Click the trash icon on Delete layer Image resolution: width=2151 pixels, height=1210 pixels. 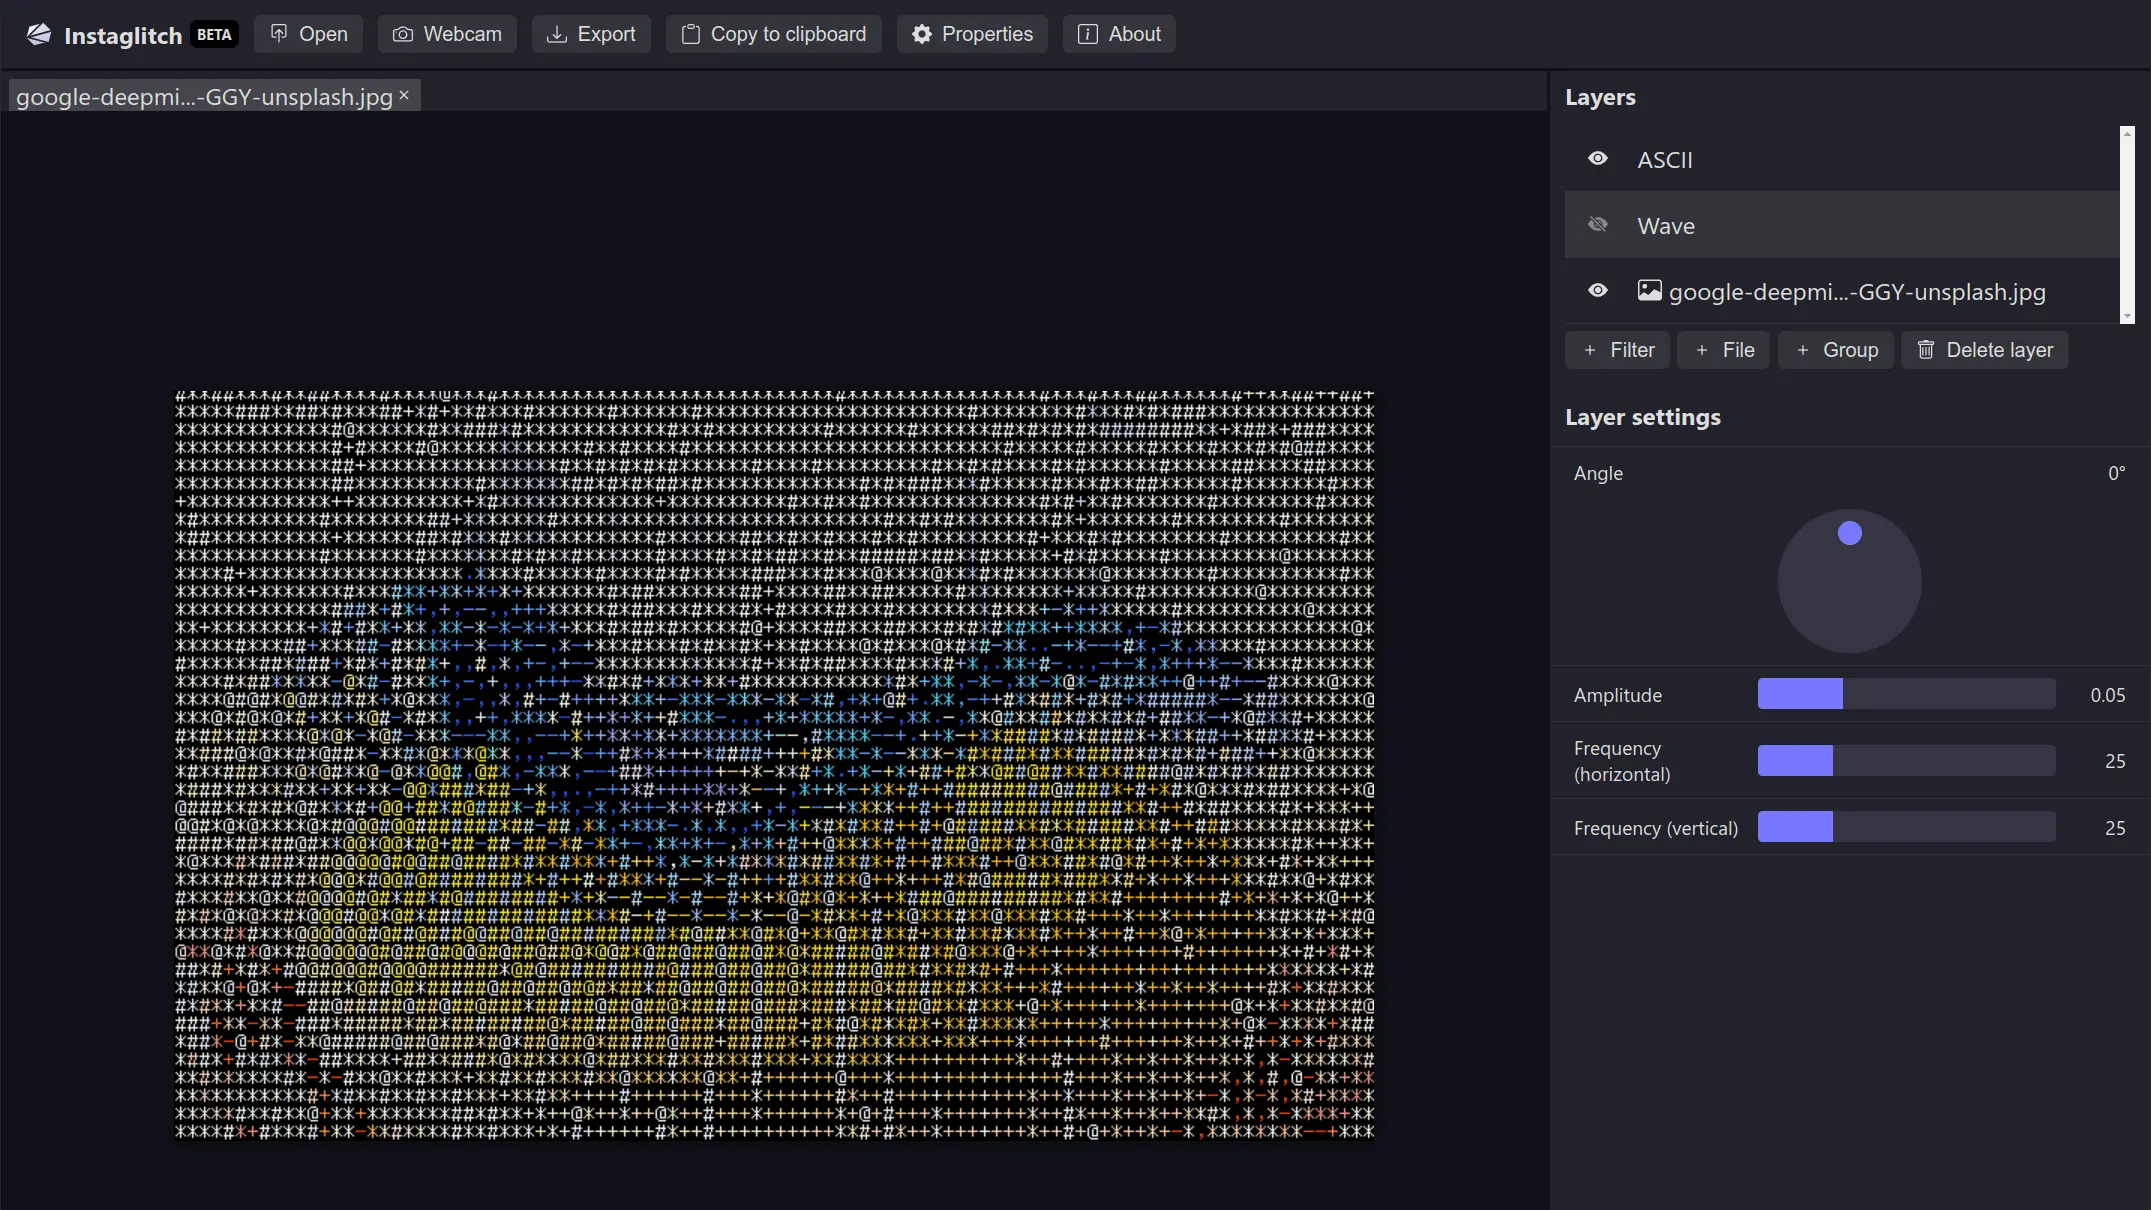coord(1926,350)
